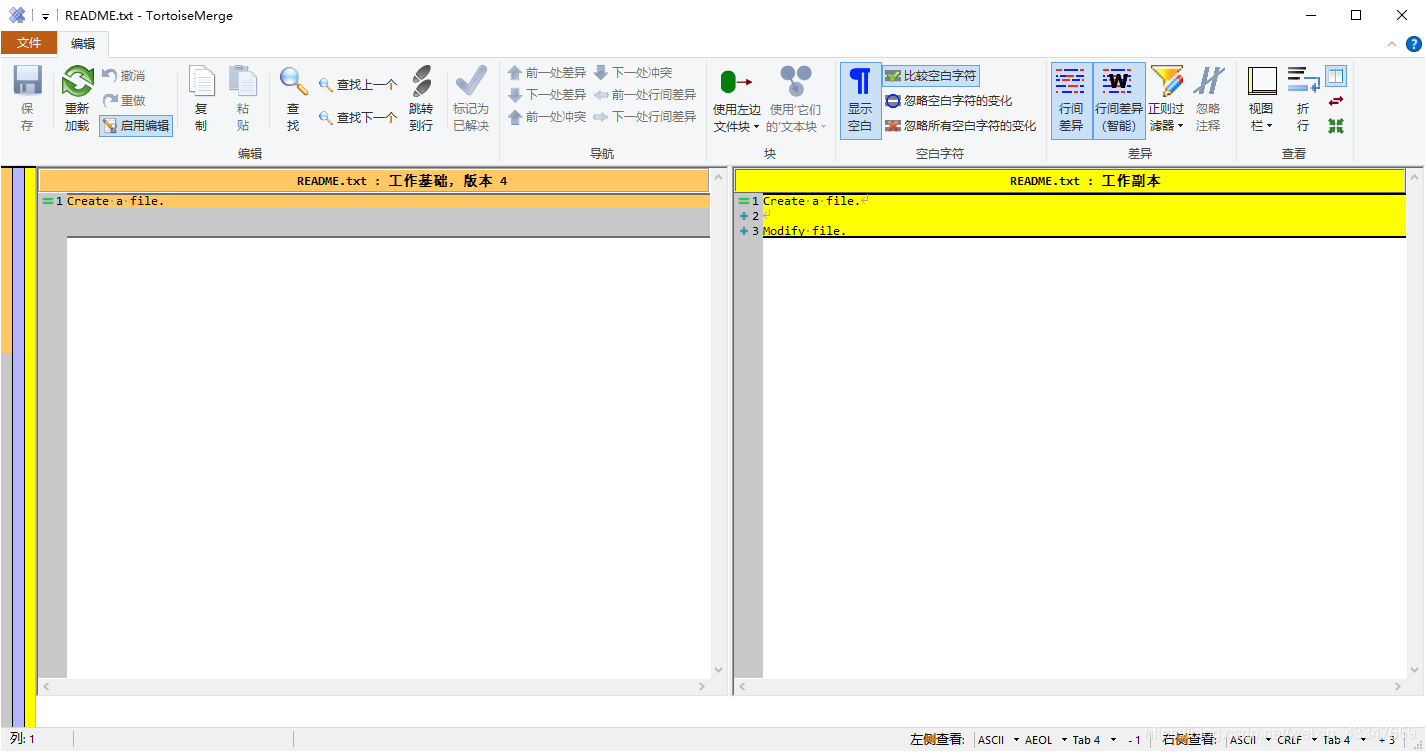Go to 前一处冲突 previous conflict
The image size is (1426, 752).
tap(547, 117)
